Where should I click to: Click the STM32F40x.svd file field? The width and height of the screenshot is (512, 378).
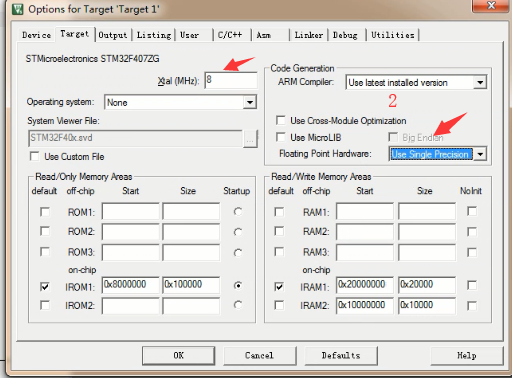pos(136,139)
